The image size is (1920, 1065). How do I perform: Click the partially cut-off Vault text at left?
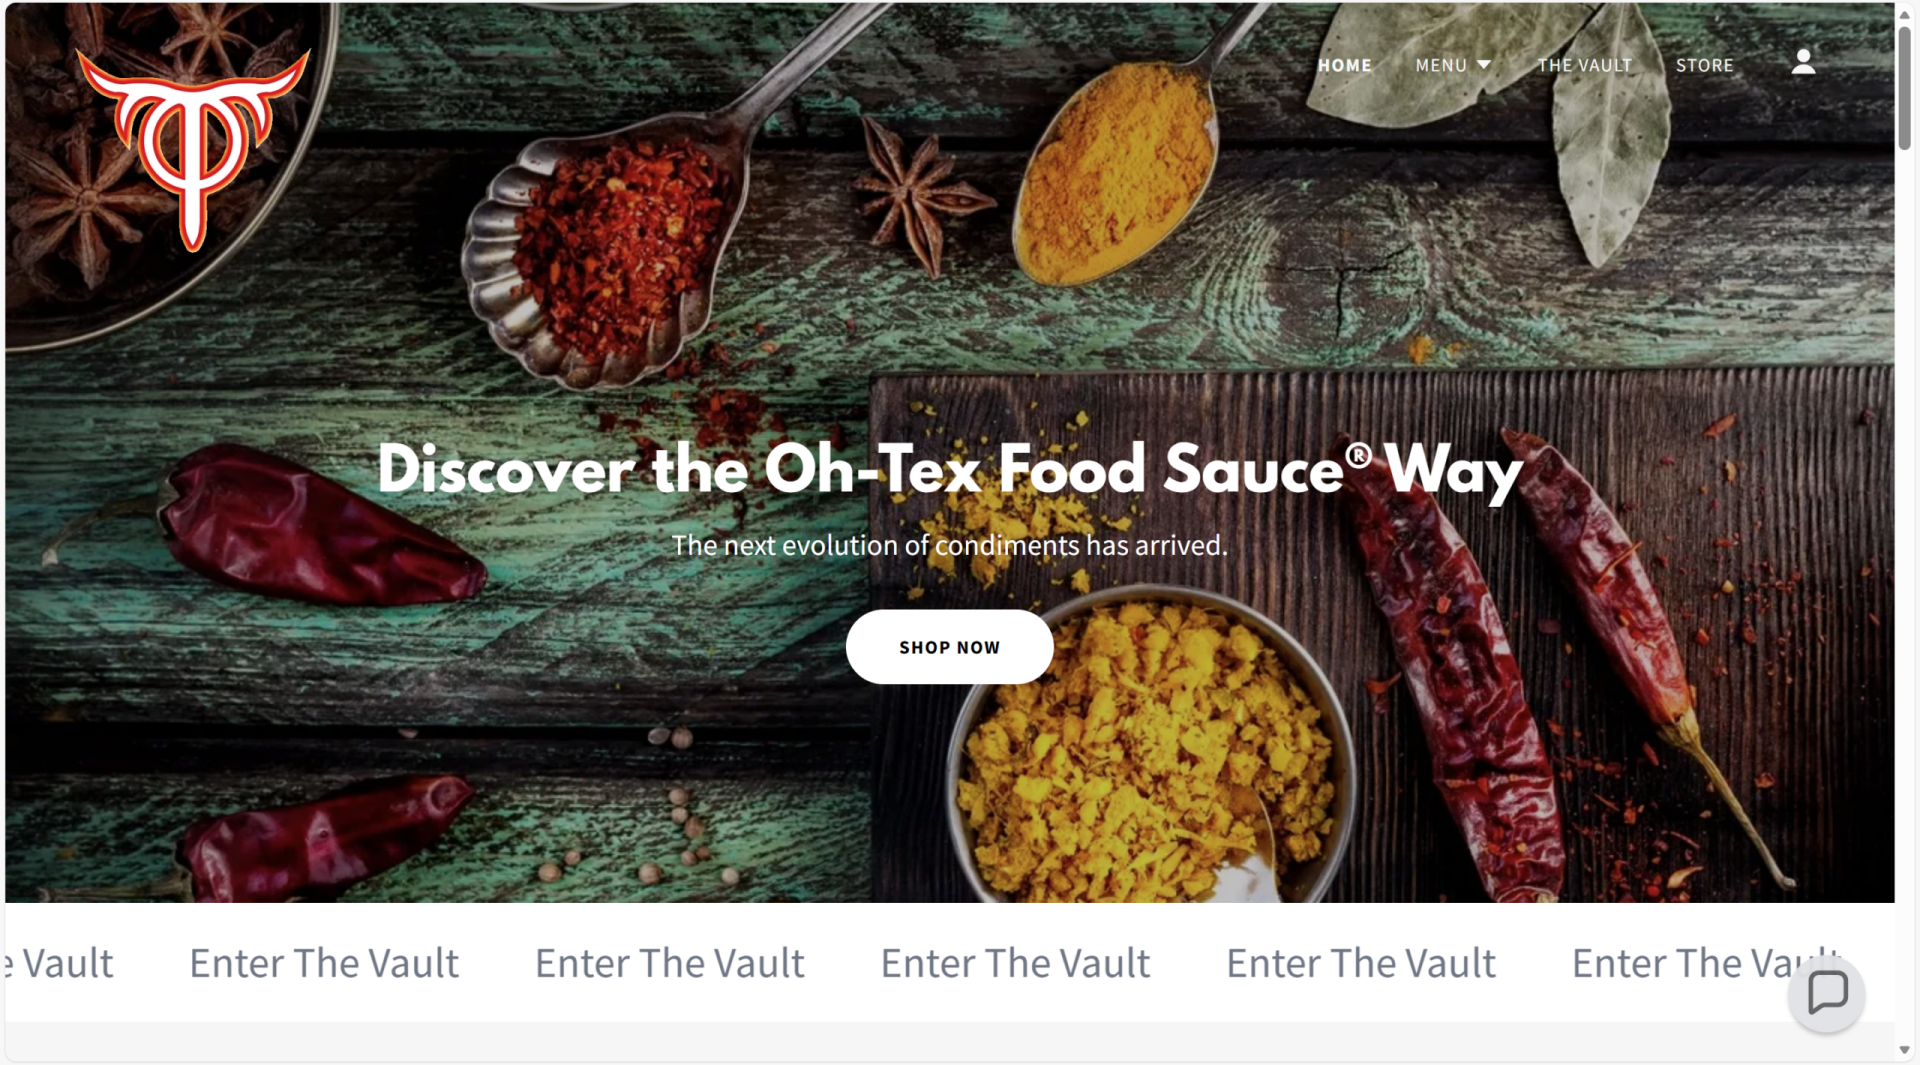click(58, 963)
